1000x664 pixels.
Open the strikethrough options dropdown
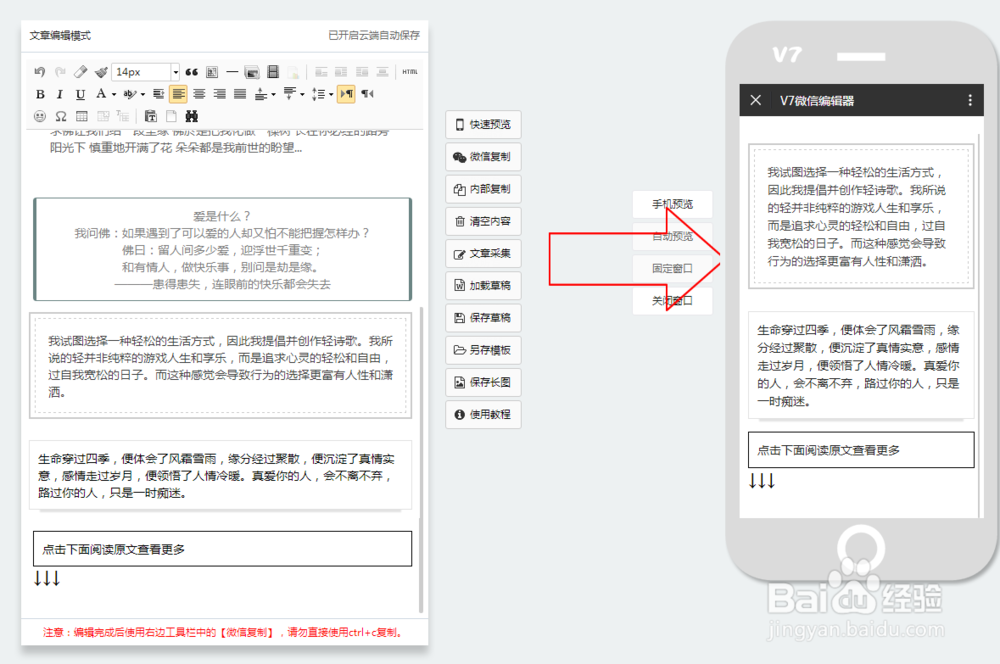(x=142, y=94)
